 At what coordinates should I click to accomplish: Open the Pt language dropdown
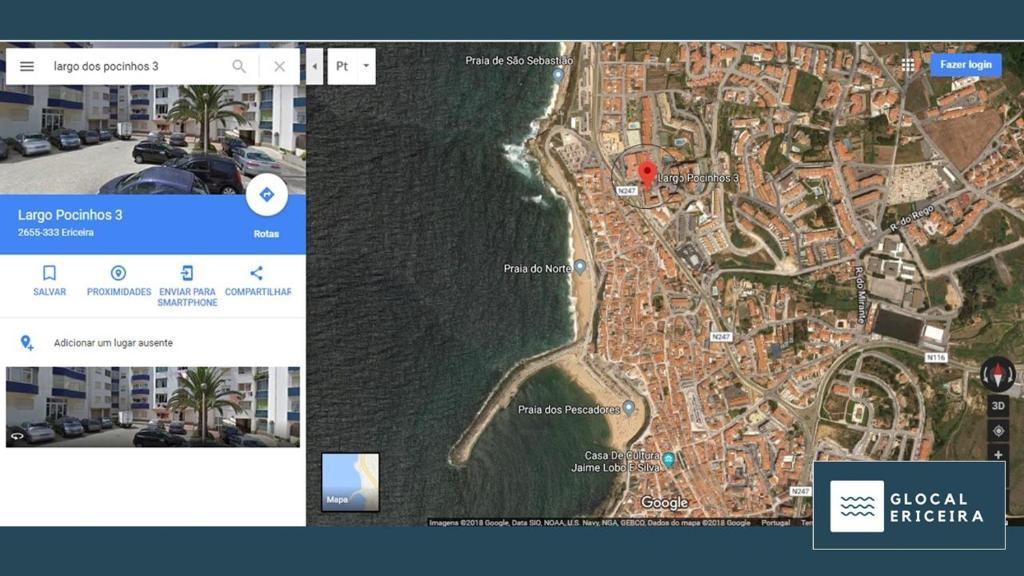351,66
